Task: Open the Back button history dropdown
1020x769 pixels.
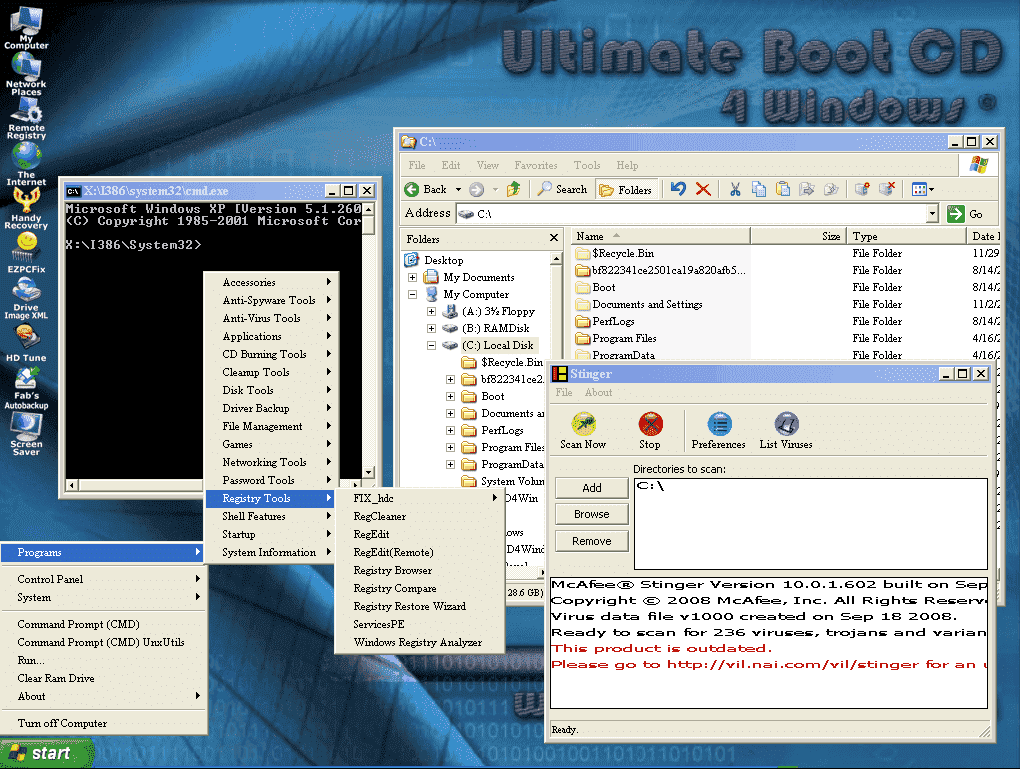Action: click(x=458, y=189)
